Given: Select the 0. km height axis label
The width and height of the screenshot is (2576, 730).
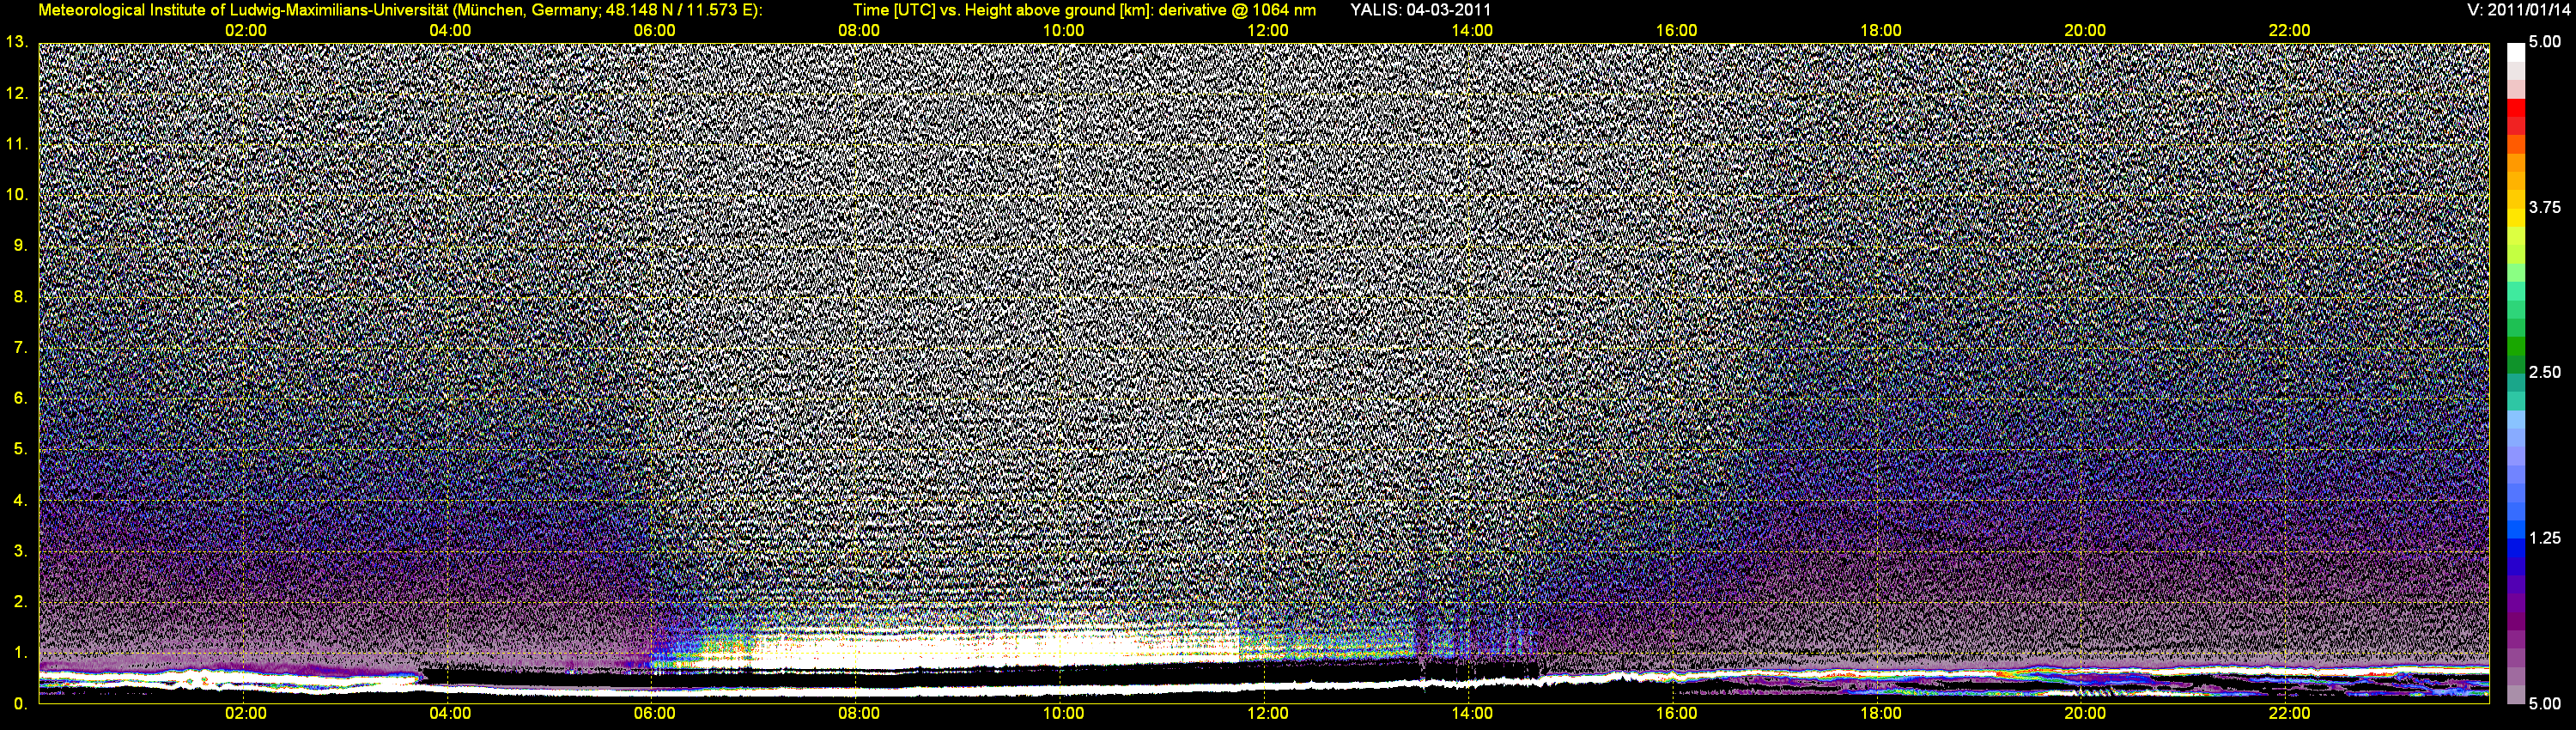Looking at the screenshot, I should click(21, 703).
